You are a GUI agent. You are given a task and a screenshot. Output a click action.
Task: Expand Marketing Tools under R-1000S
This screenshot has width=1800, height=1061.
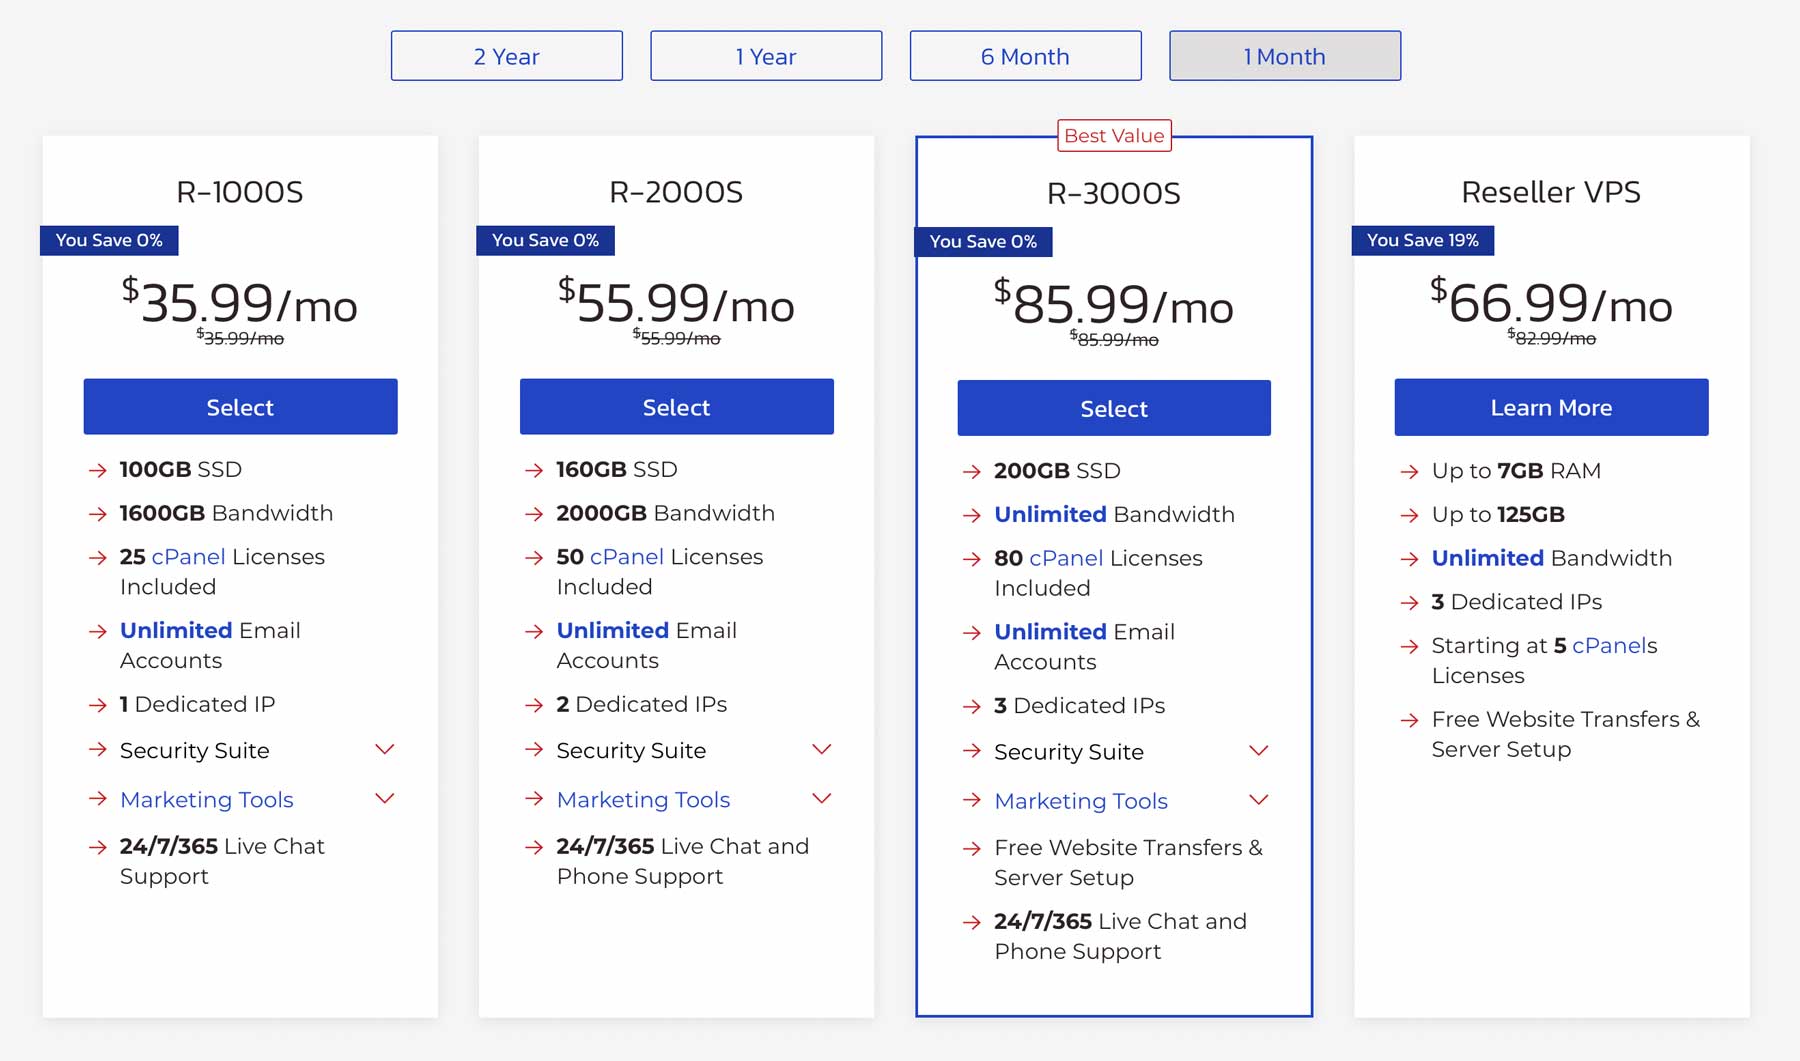tap(384, 798)
